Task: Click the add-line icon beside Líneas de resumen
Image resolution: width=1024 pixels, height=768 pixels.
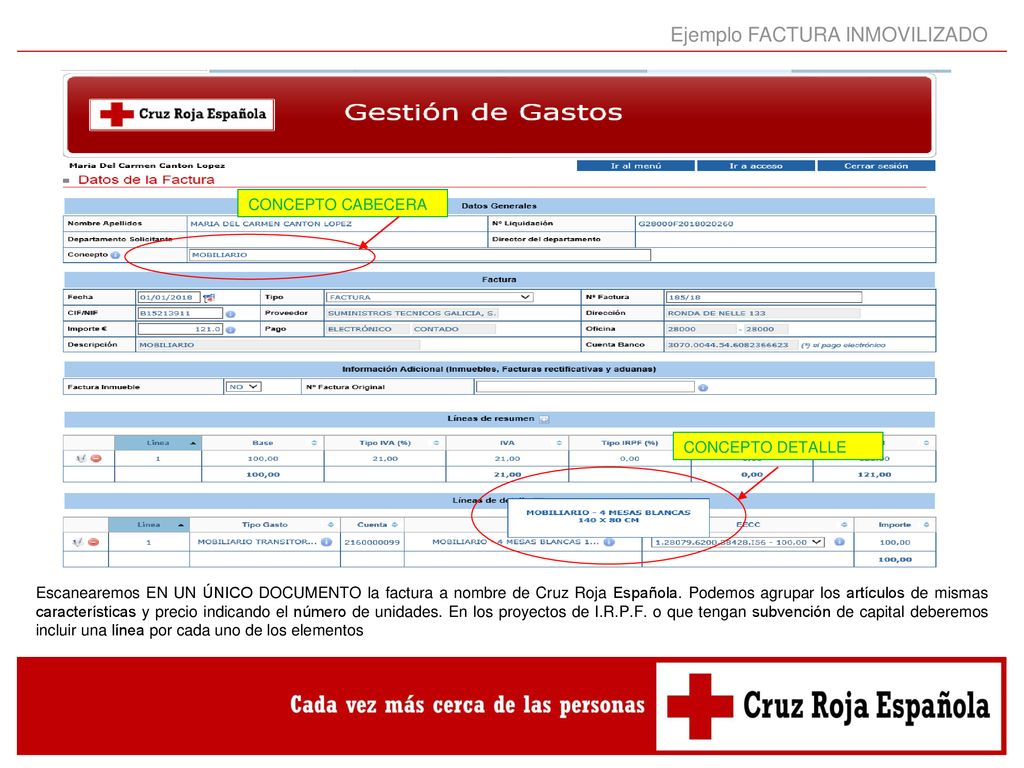Action: coord(544,419)
